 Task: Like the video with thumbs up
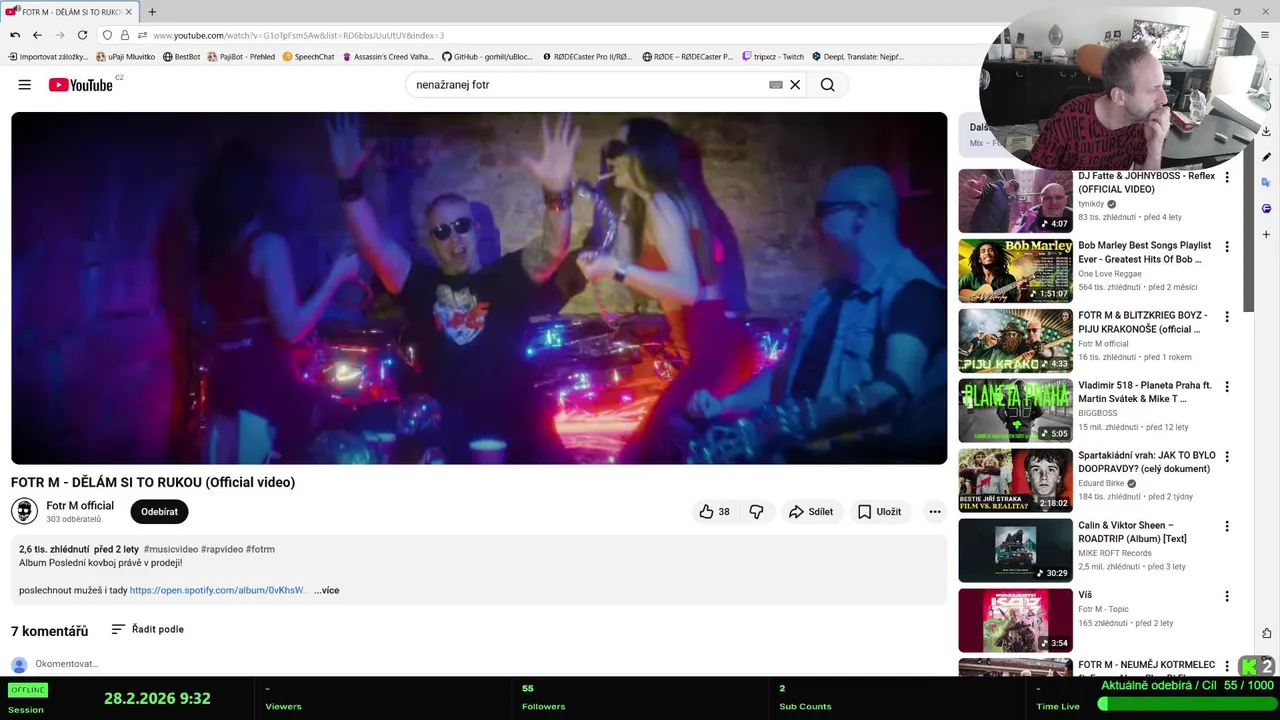tap(715, 512)
